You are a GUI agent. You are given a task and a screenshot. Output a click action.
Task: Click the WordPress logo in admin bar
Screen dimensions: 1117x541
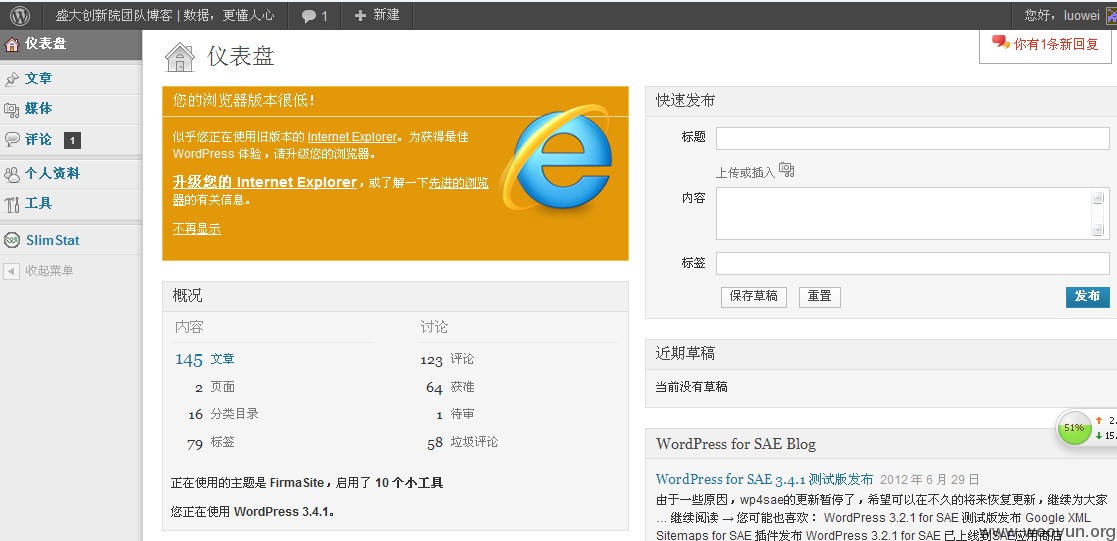point(20,15)
